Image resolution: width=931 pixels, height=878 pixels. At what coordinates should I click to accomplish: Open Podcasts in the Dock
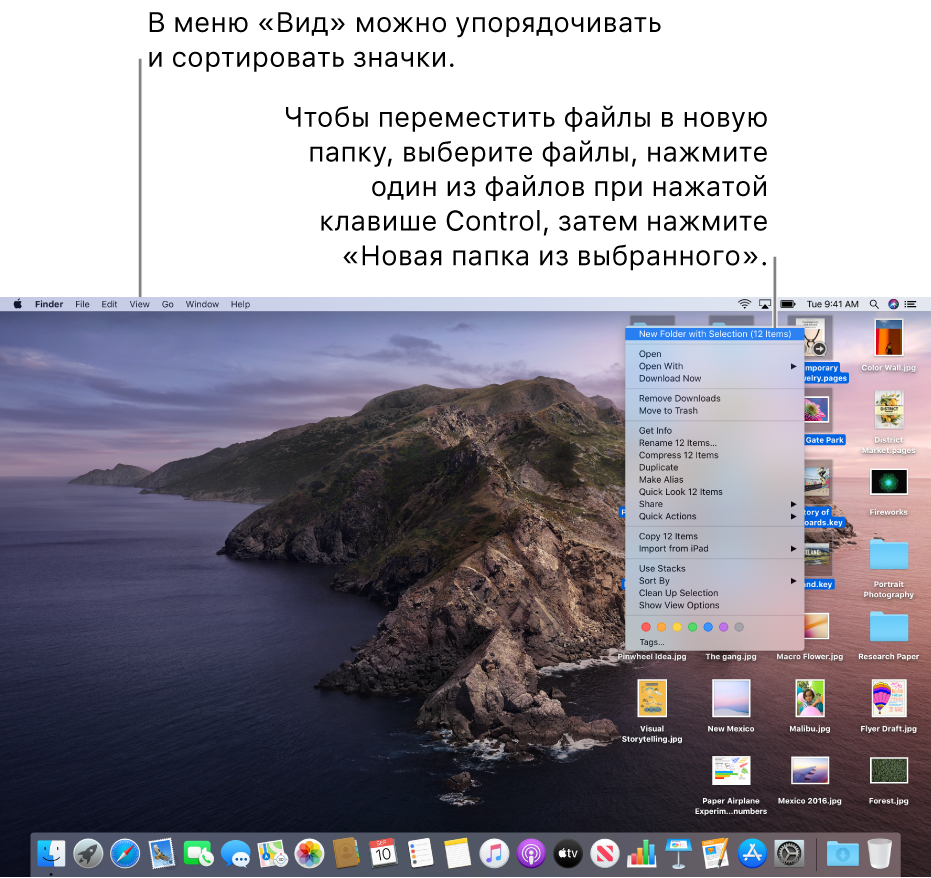point(531,854)
